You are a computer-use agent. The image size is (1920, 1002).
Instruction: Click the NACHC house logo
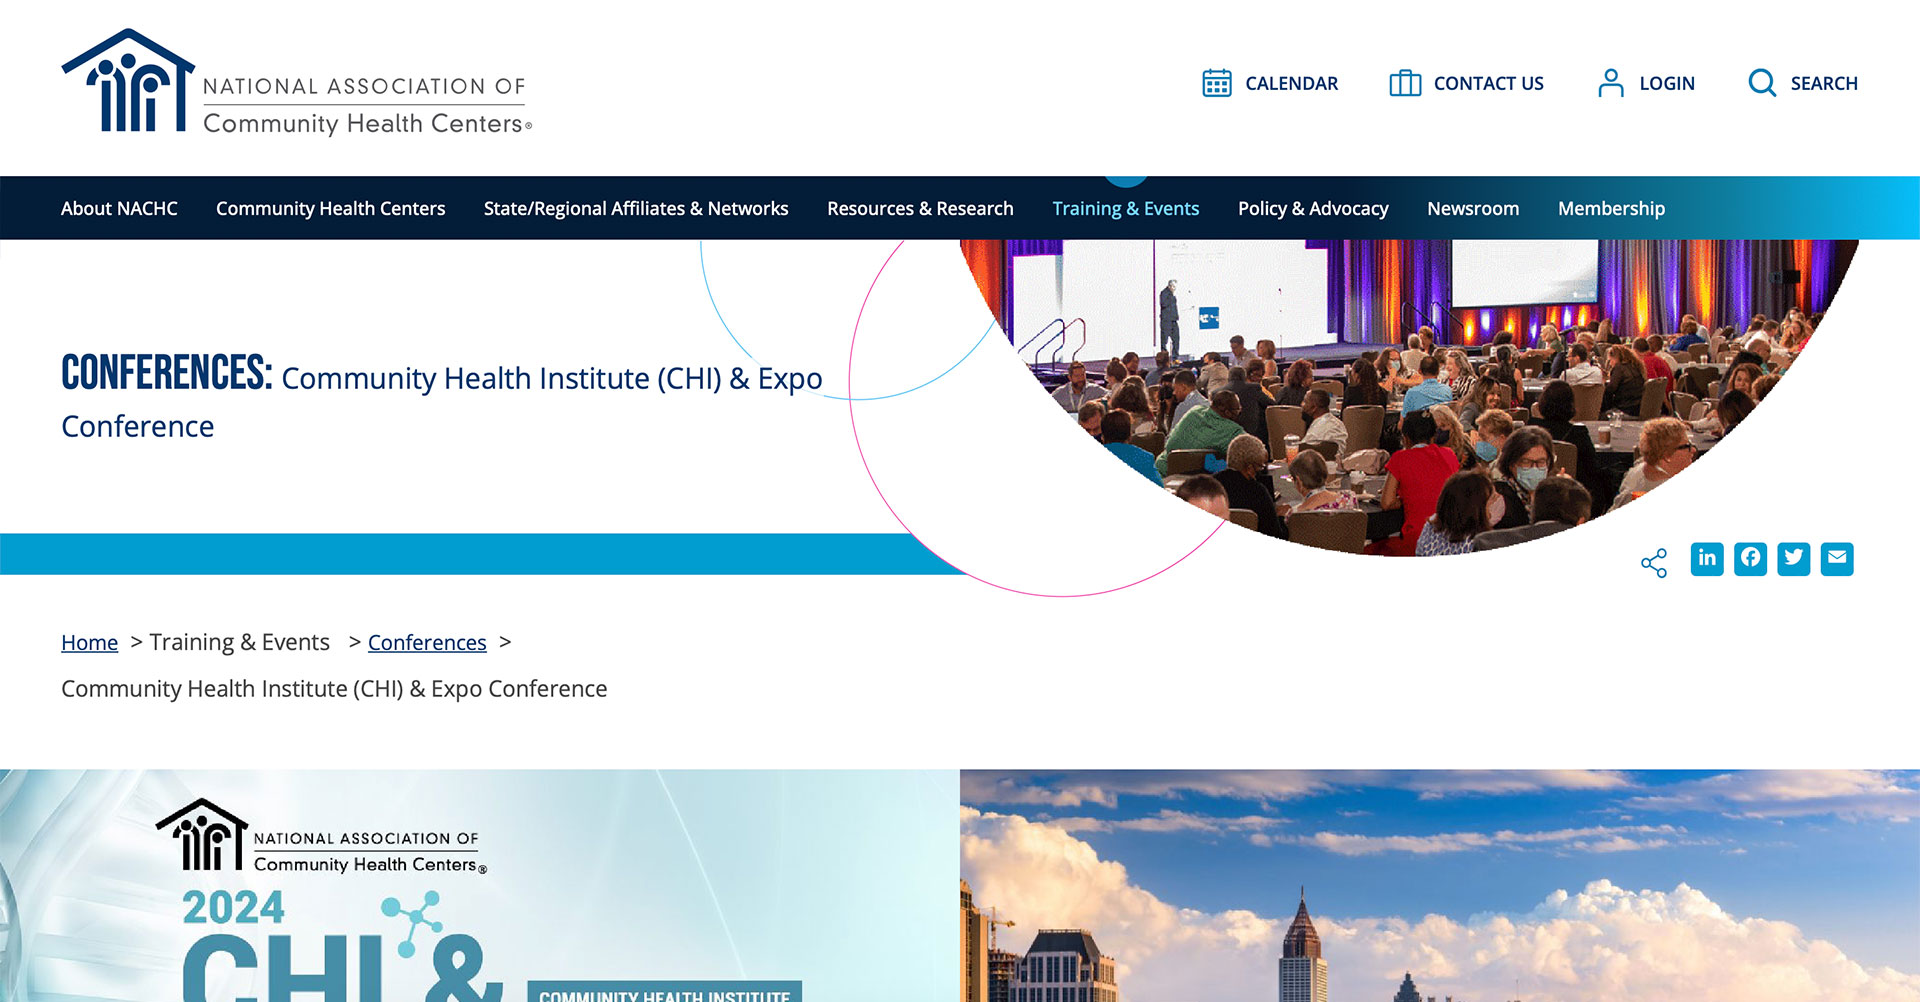[128, 81]
